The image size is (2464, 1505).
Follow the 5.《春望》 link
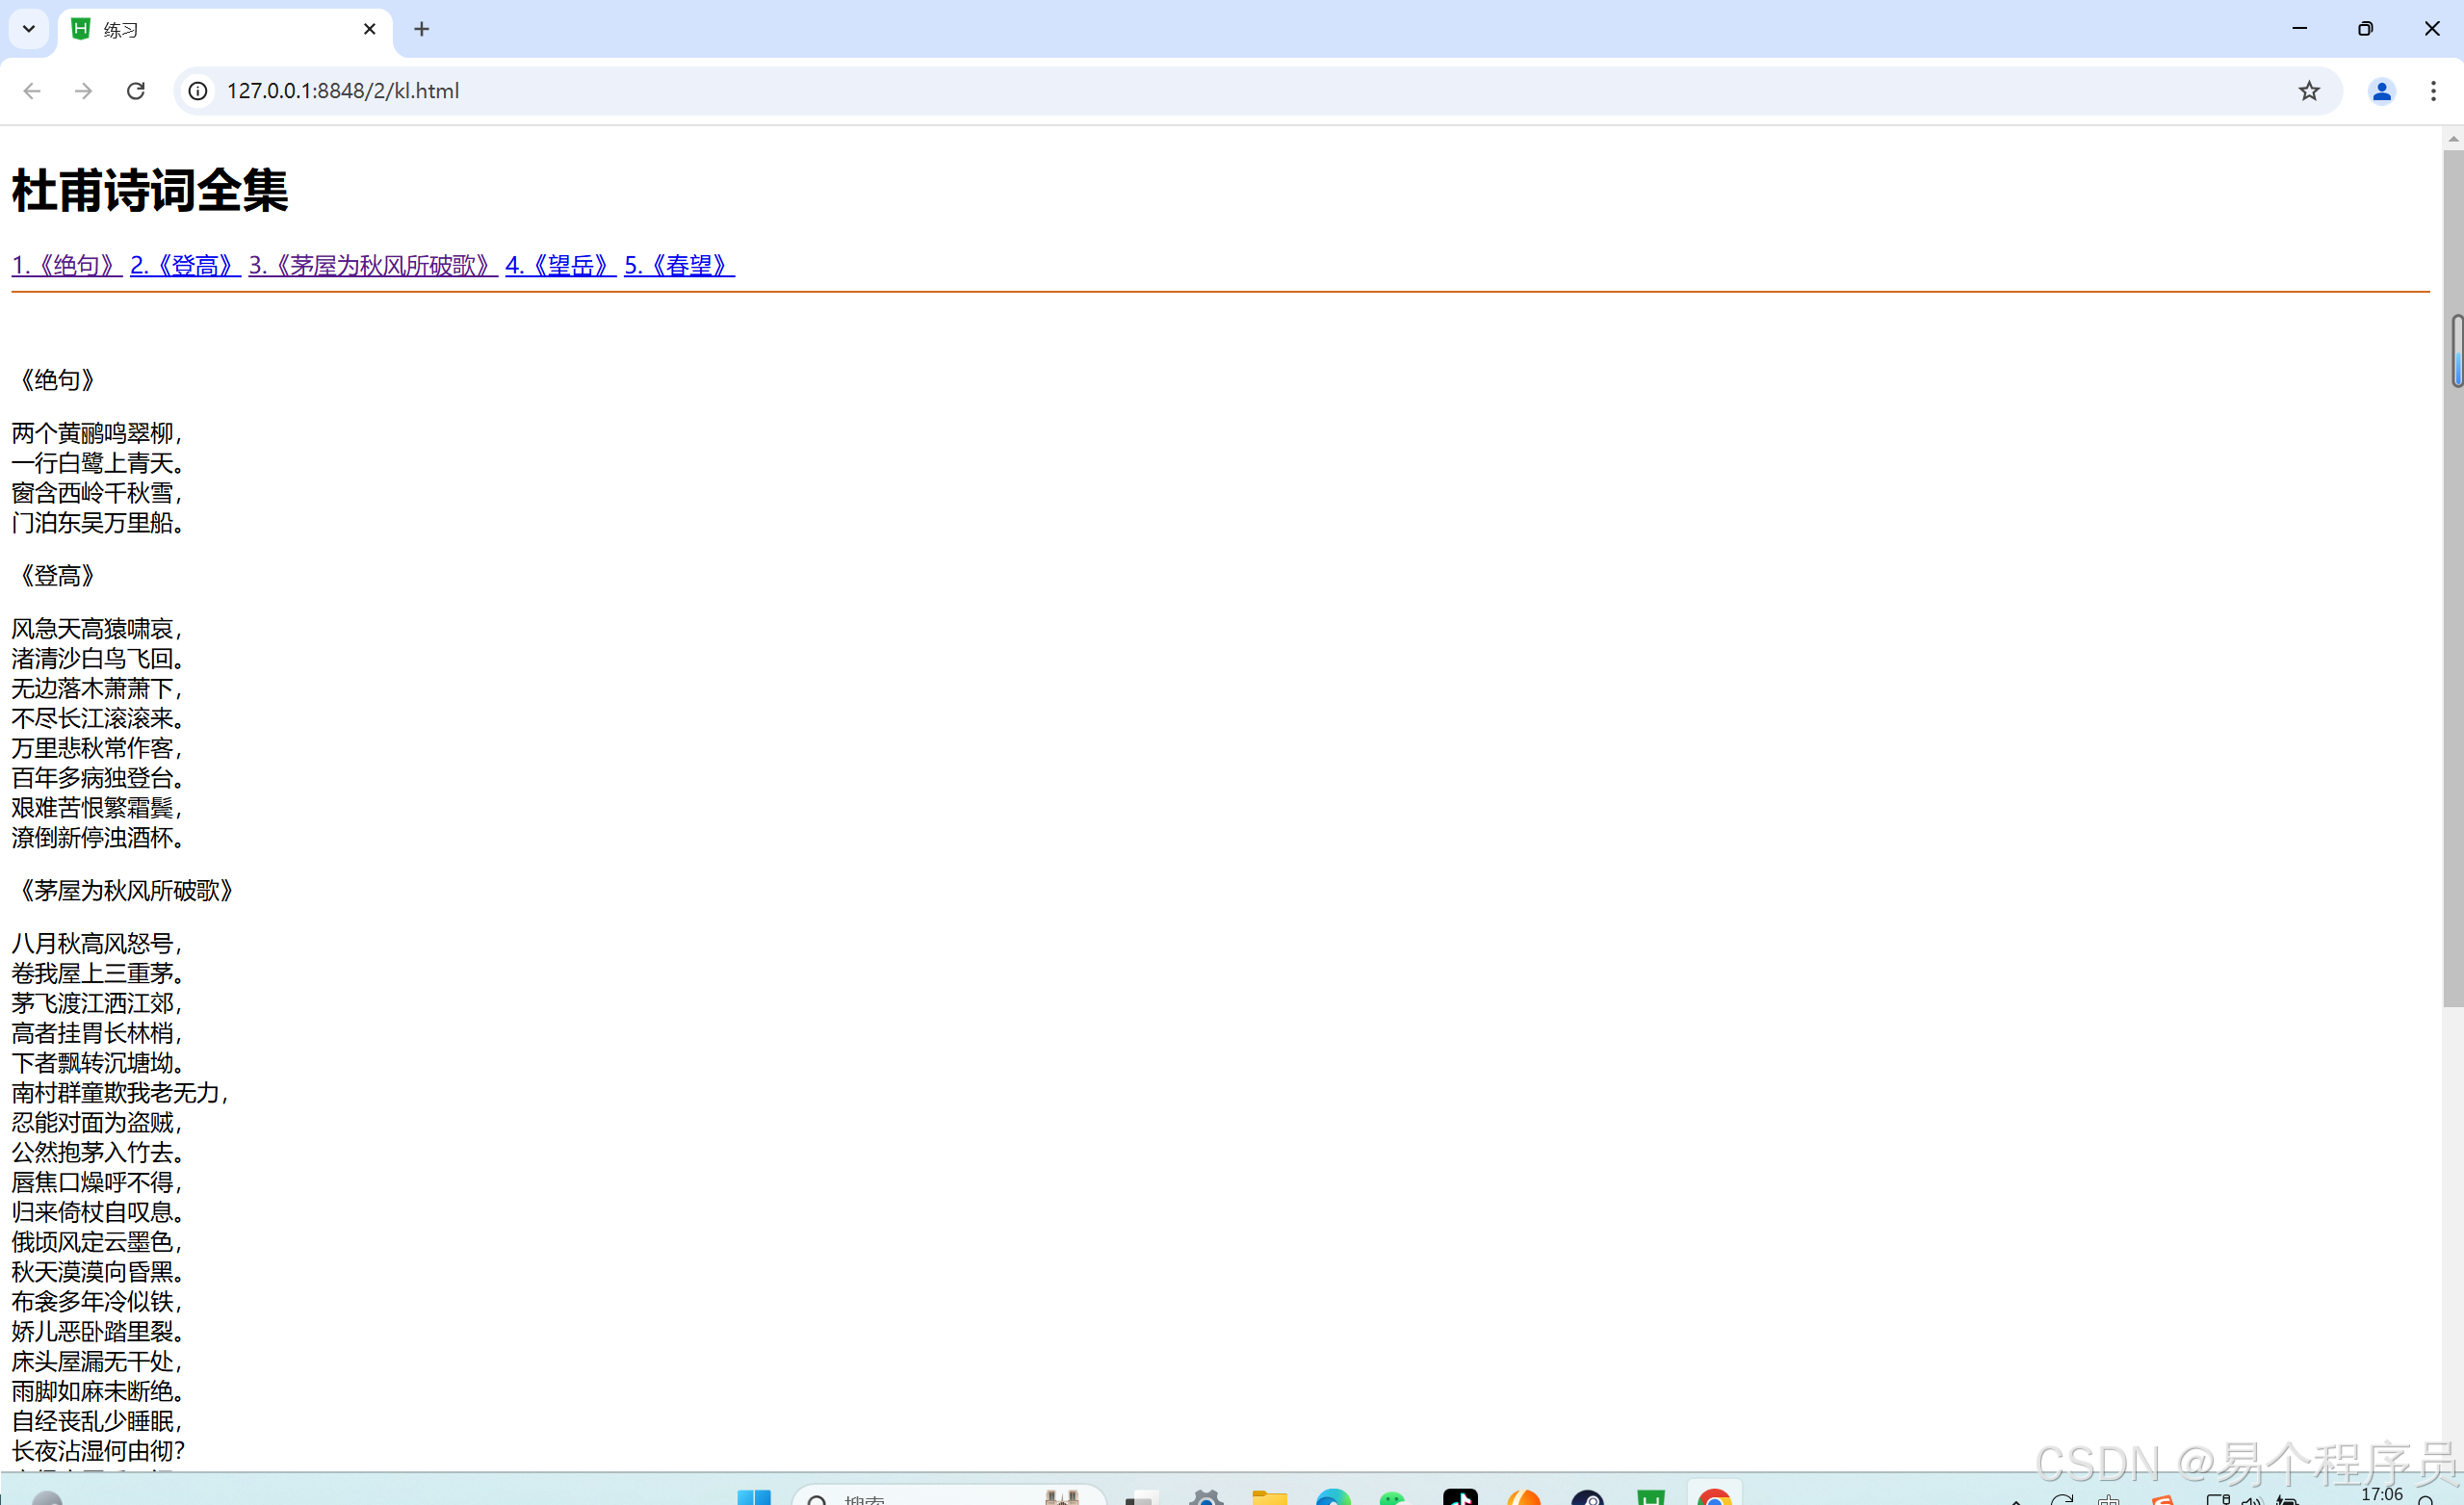[679, 265]
